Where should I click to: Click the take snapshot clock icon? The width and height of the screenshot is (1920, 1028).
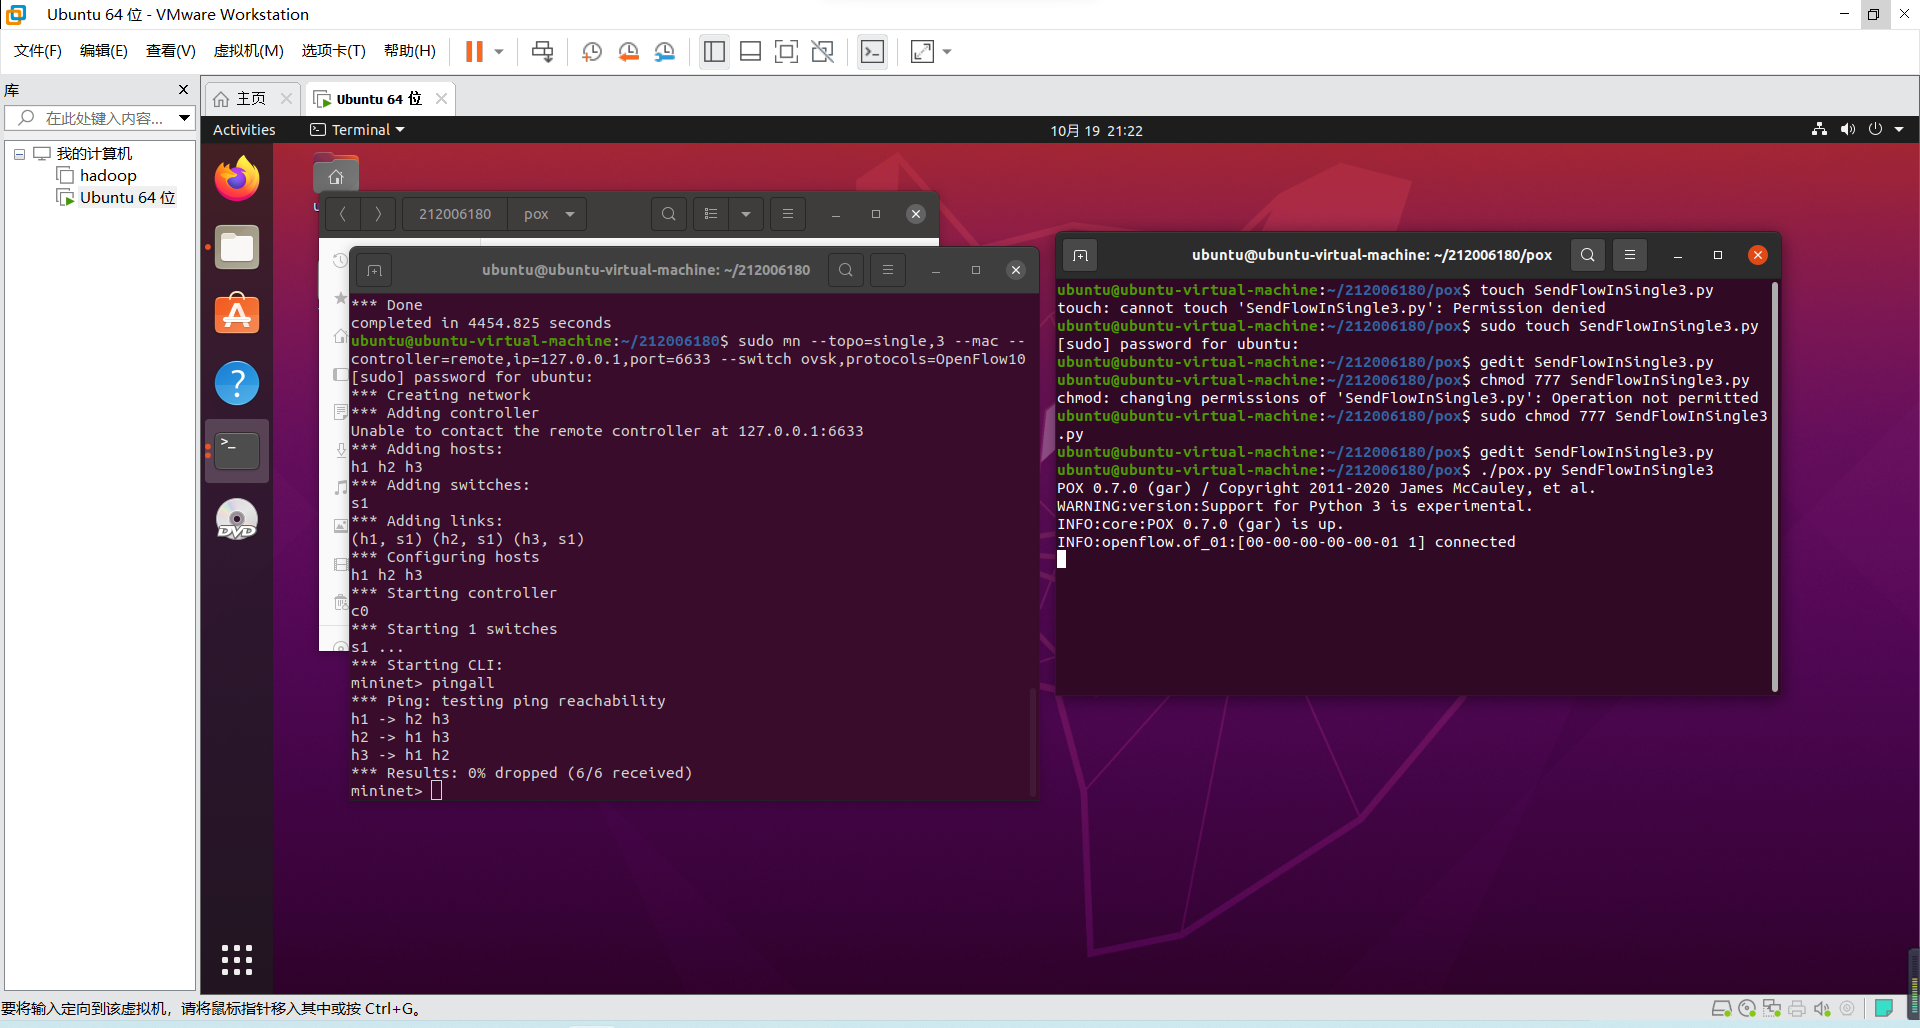click(592, 52)
